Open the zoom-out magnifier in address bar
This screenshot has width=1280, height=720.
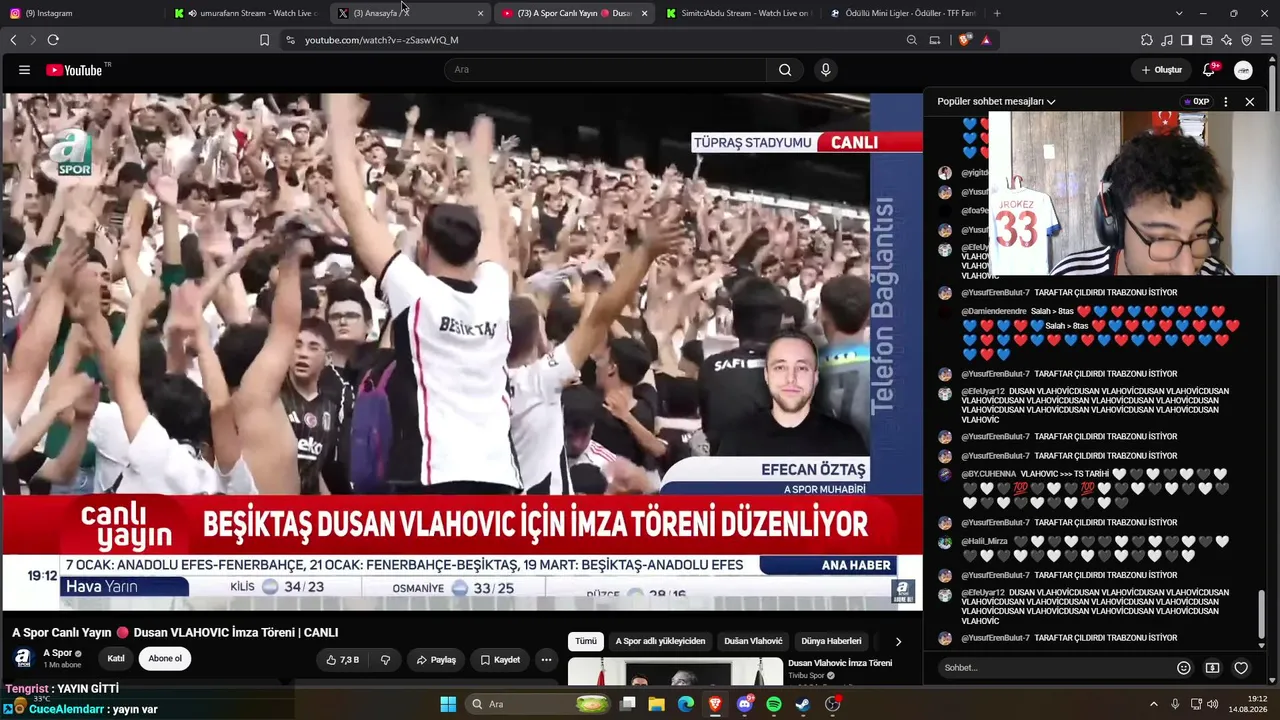pyautogui.click(x=912, y=40)
